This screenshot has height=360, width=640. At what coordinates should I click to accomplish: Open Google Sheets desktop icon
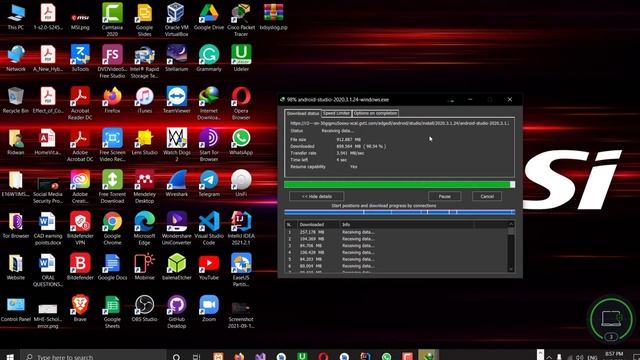coord(112,311)
